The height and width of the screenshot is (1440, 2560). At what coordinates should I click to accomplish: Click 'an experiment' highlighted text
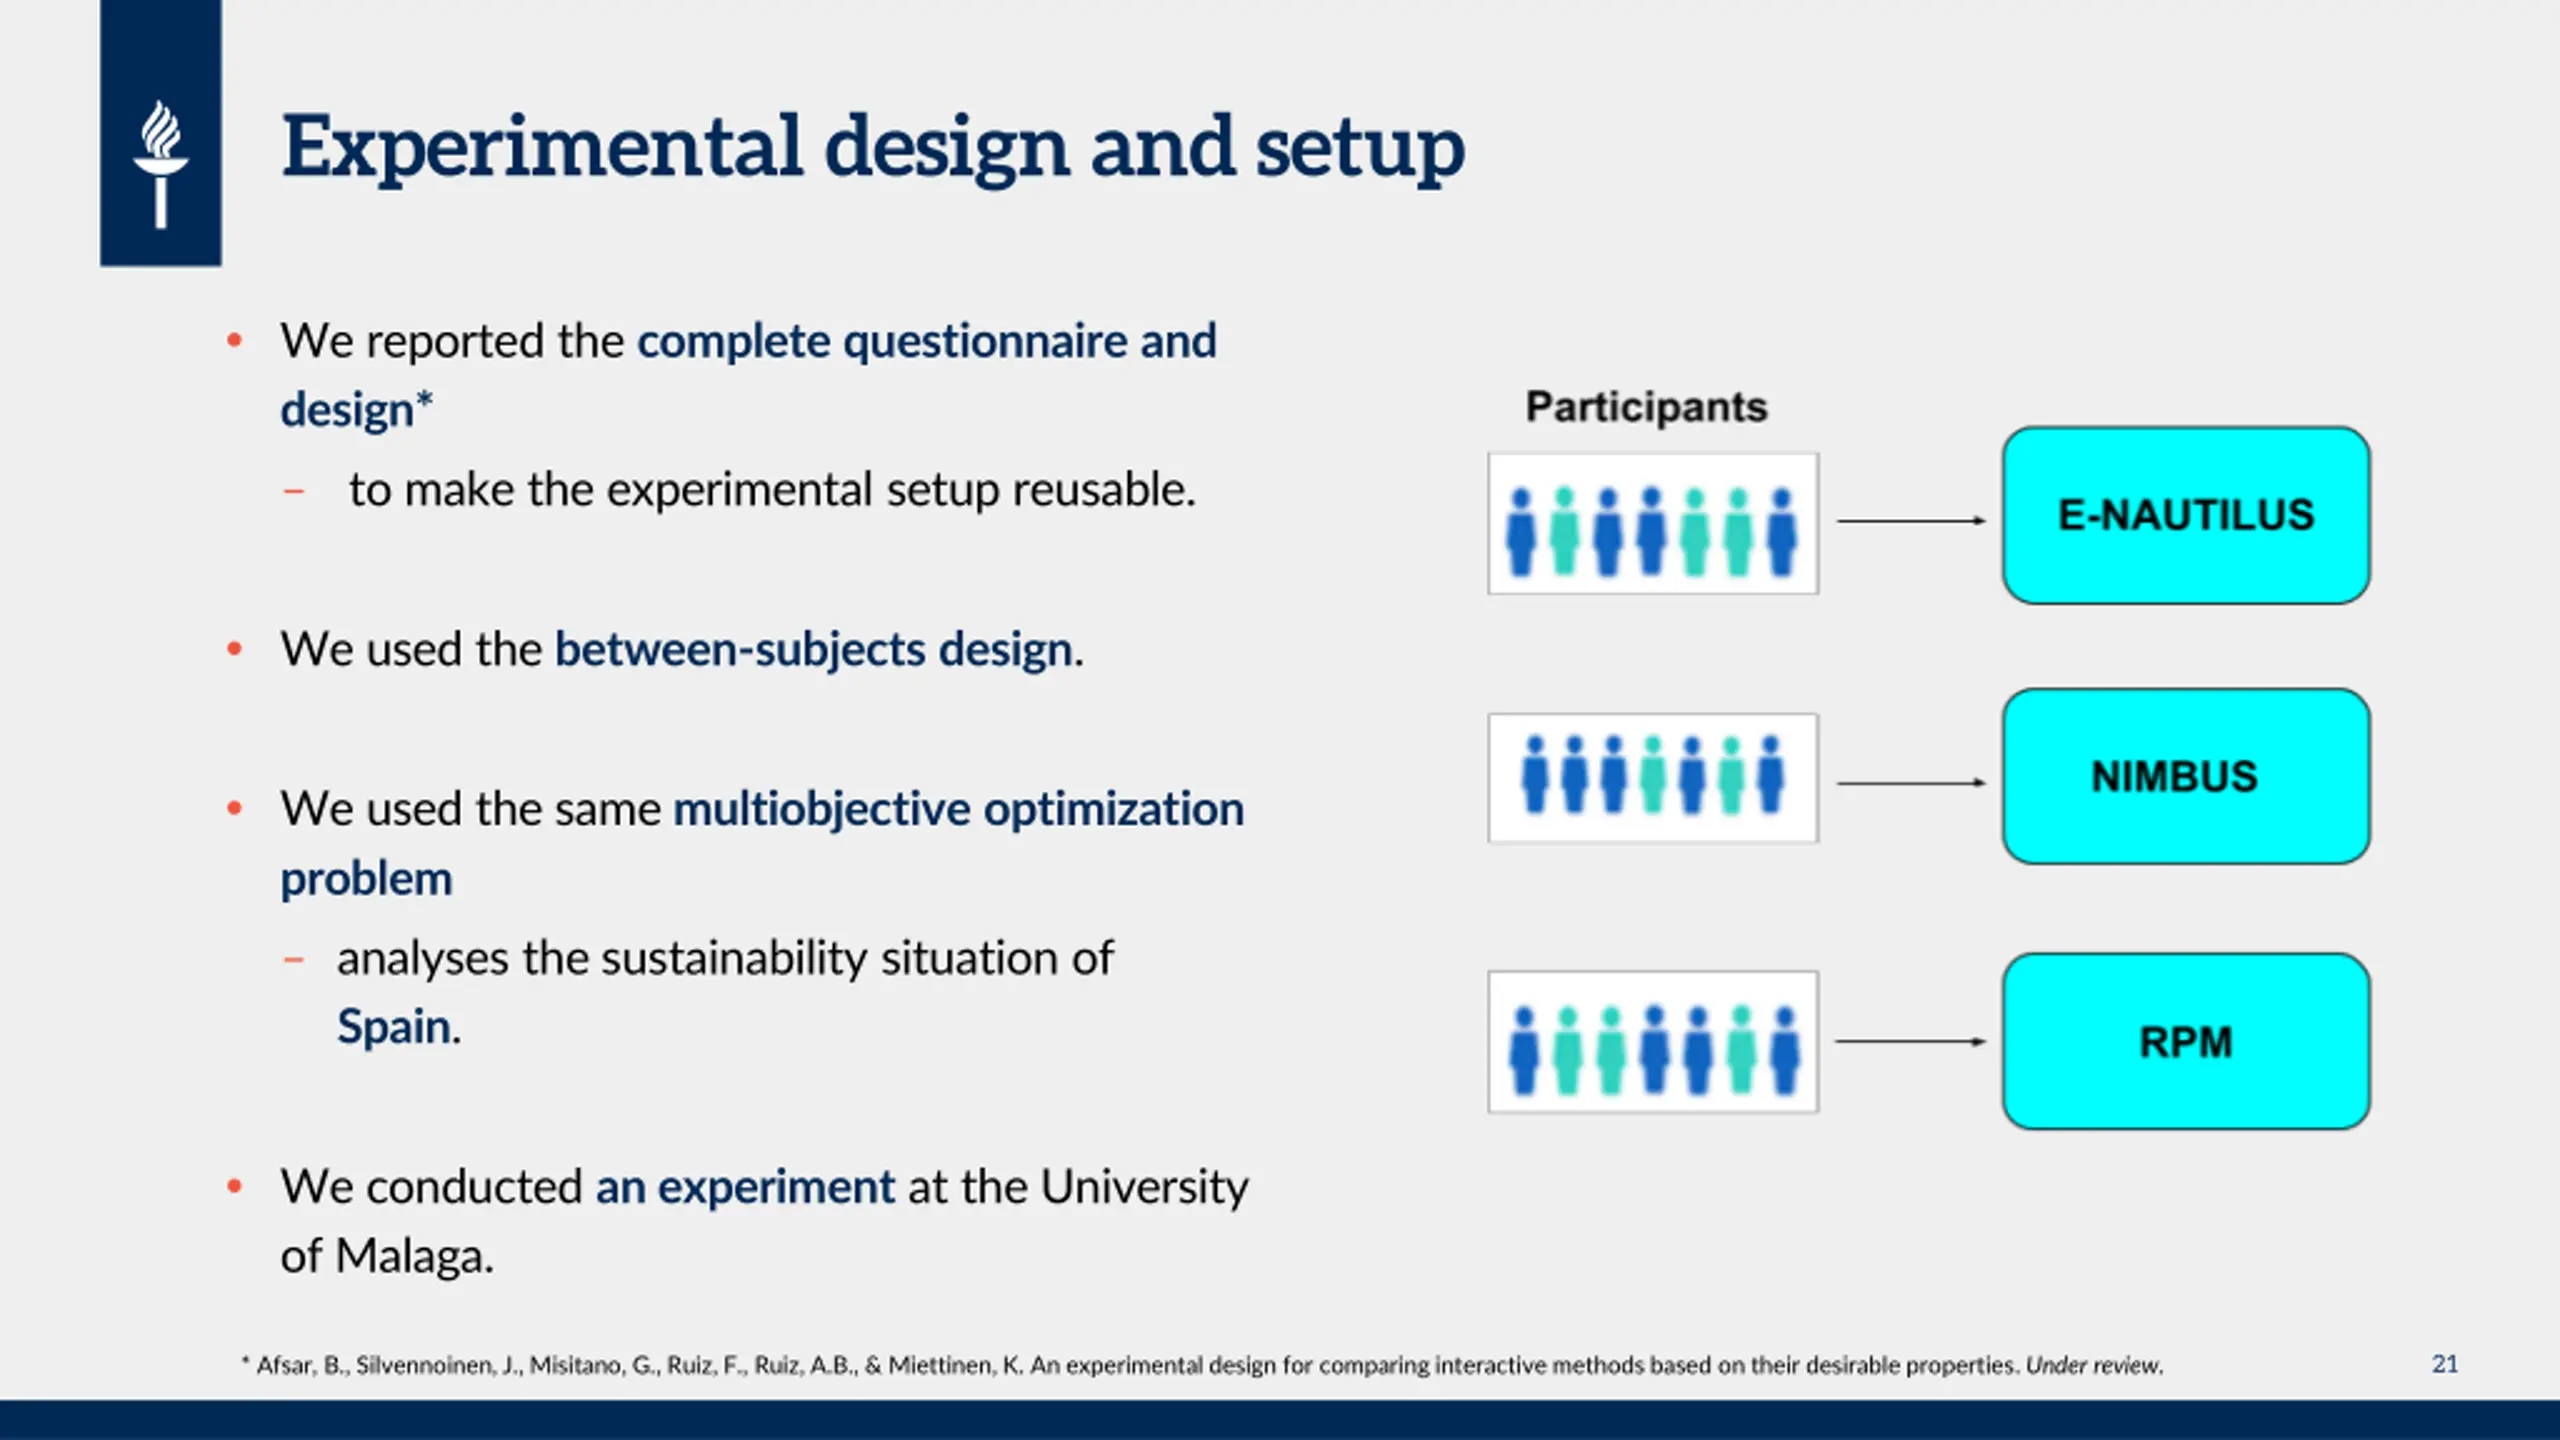[745, 1187]
